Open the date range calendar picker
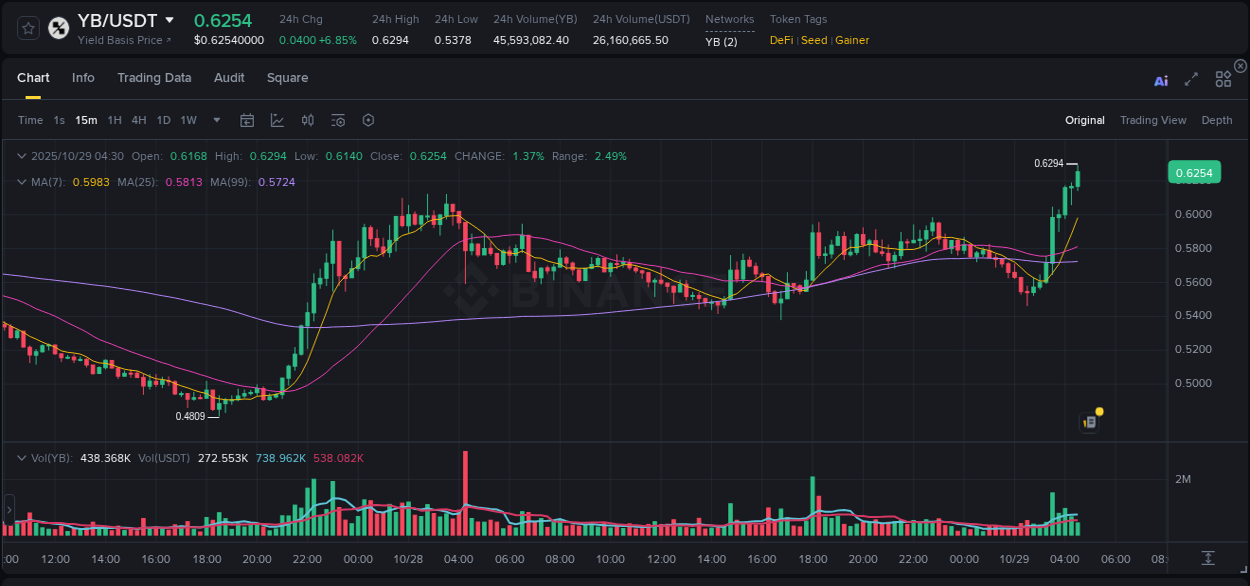Screen dimensions: 1250x586 (247, 119)
